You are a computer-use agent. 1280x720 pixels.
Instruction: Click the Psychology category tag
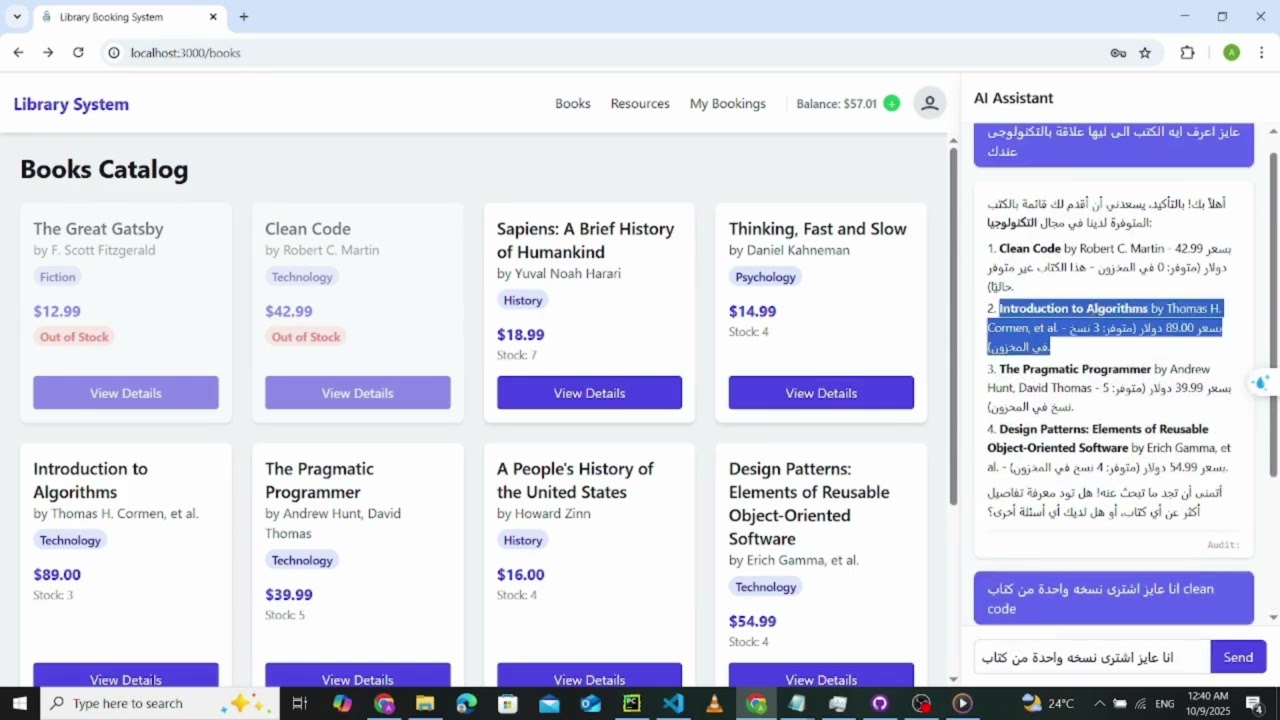click(765, 277)
